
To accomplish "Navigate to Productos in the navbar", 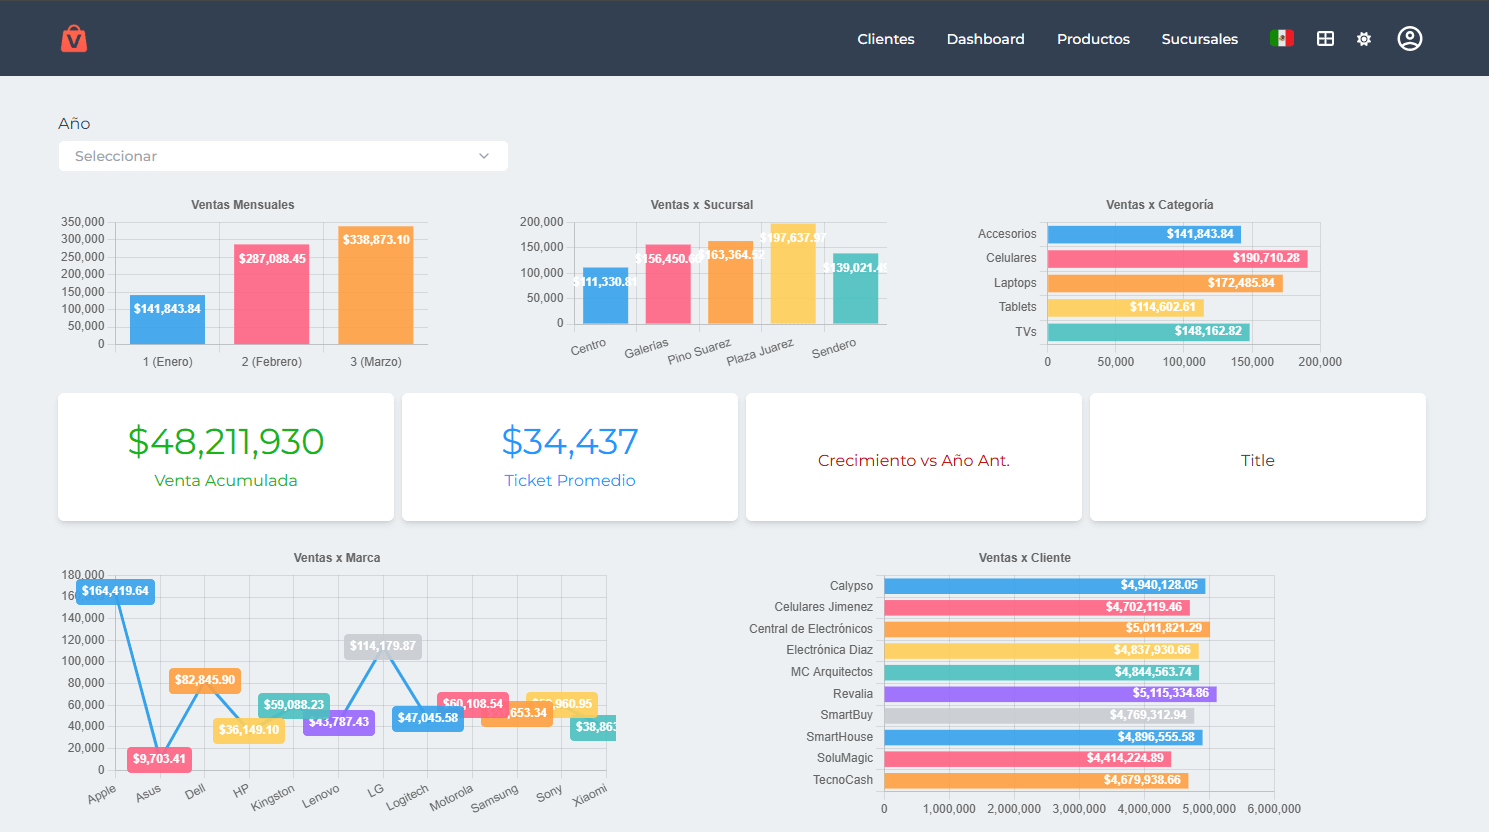I will [x=1093, y=39].
